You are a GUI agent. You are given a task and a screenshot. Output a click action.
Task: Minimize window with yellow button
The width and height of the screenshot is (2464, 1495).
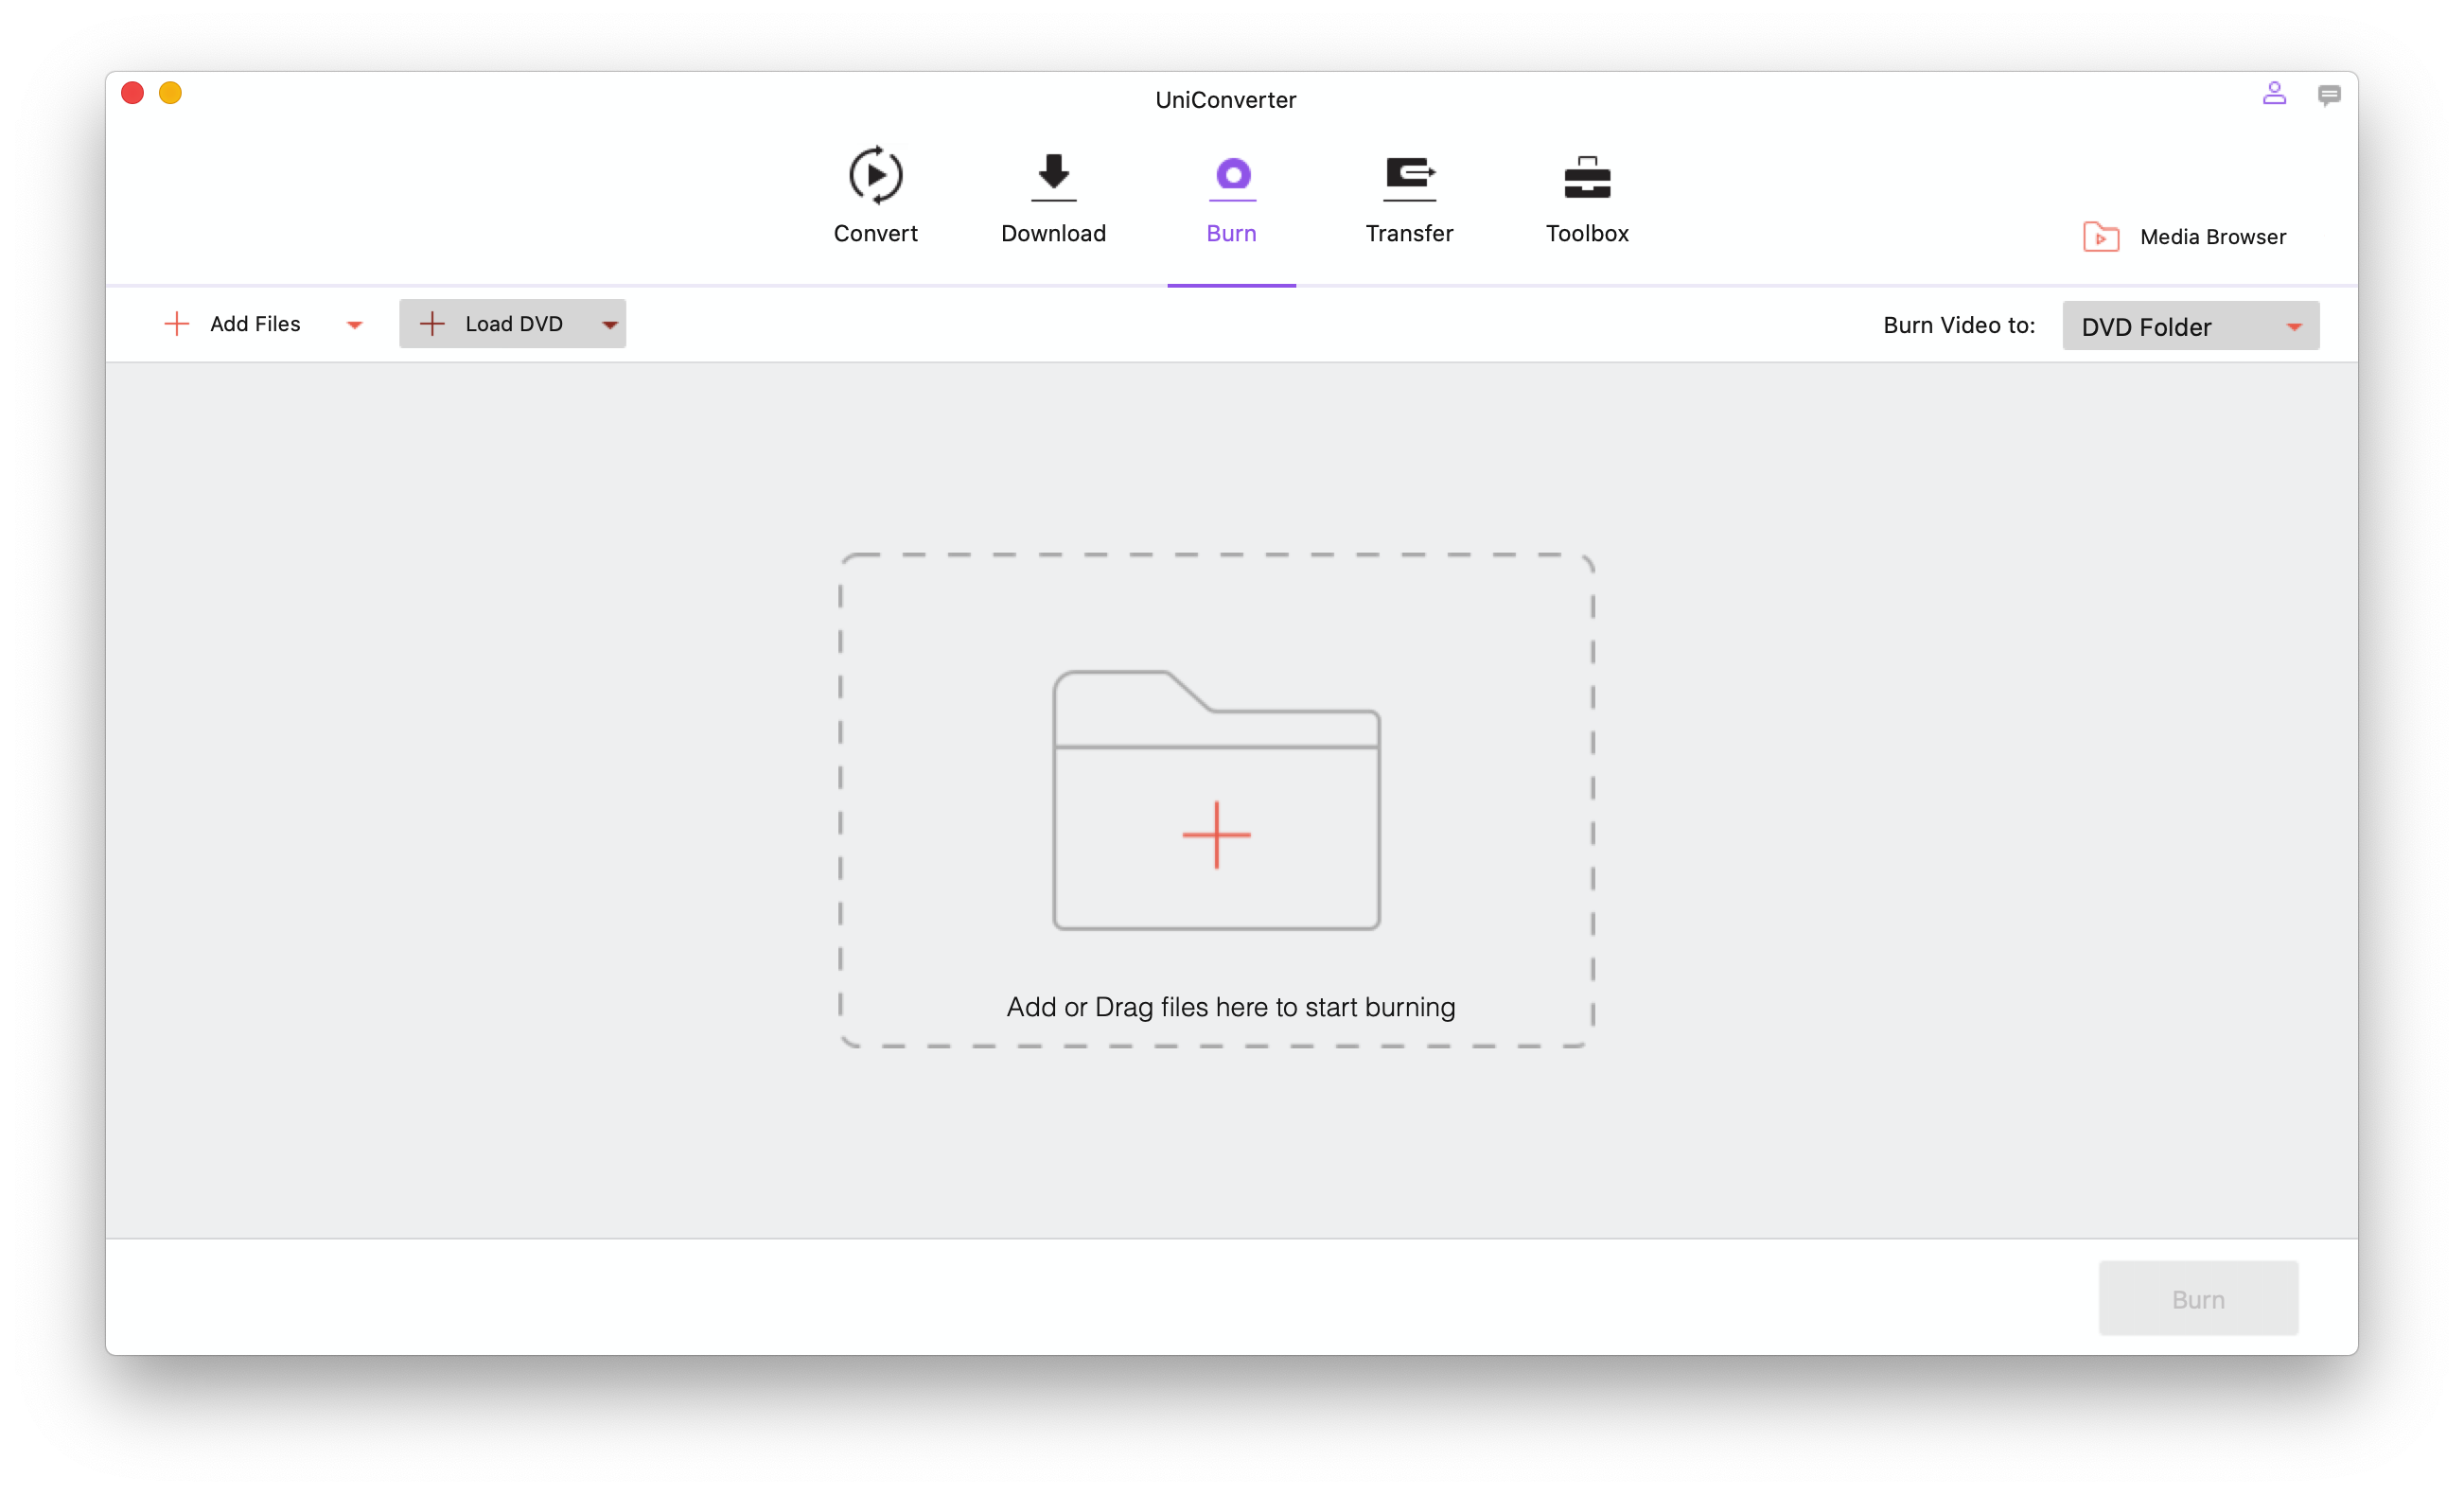(170, 93)
